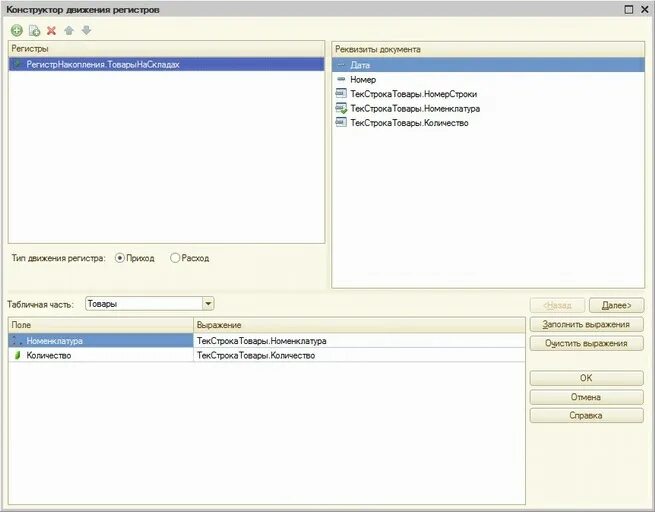Click expression cell ТекСтрокаТовары.Количество
This screenshot has width=655, height=512.
pos(359,355)
